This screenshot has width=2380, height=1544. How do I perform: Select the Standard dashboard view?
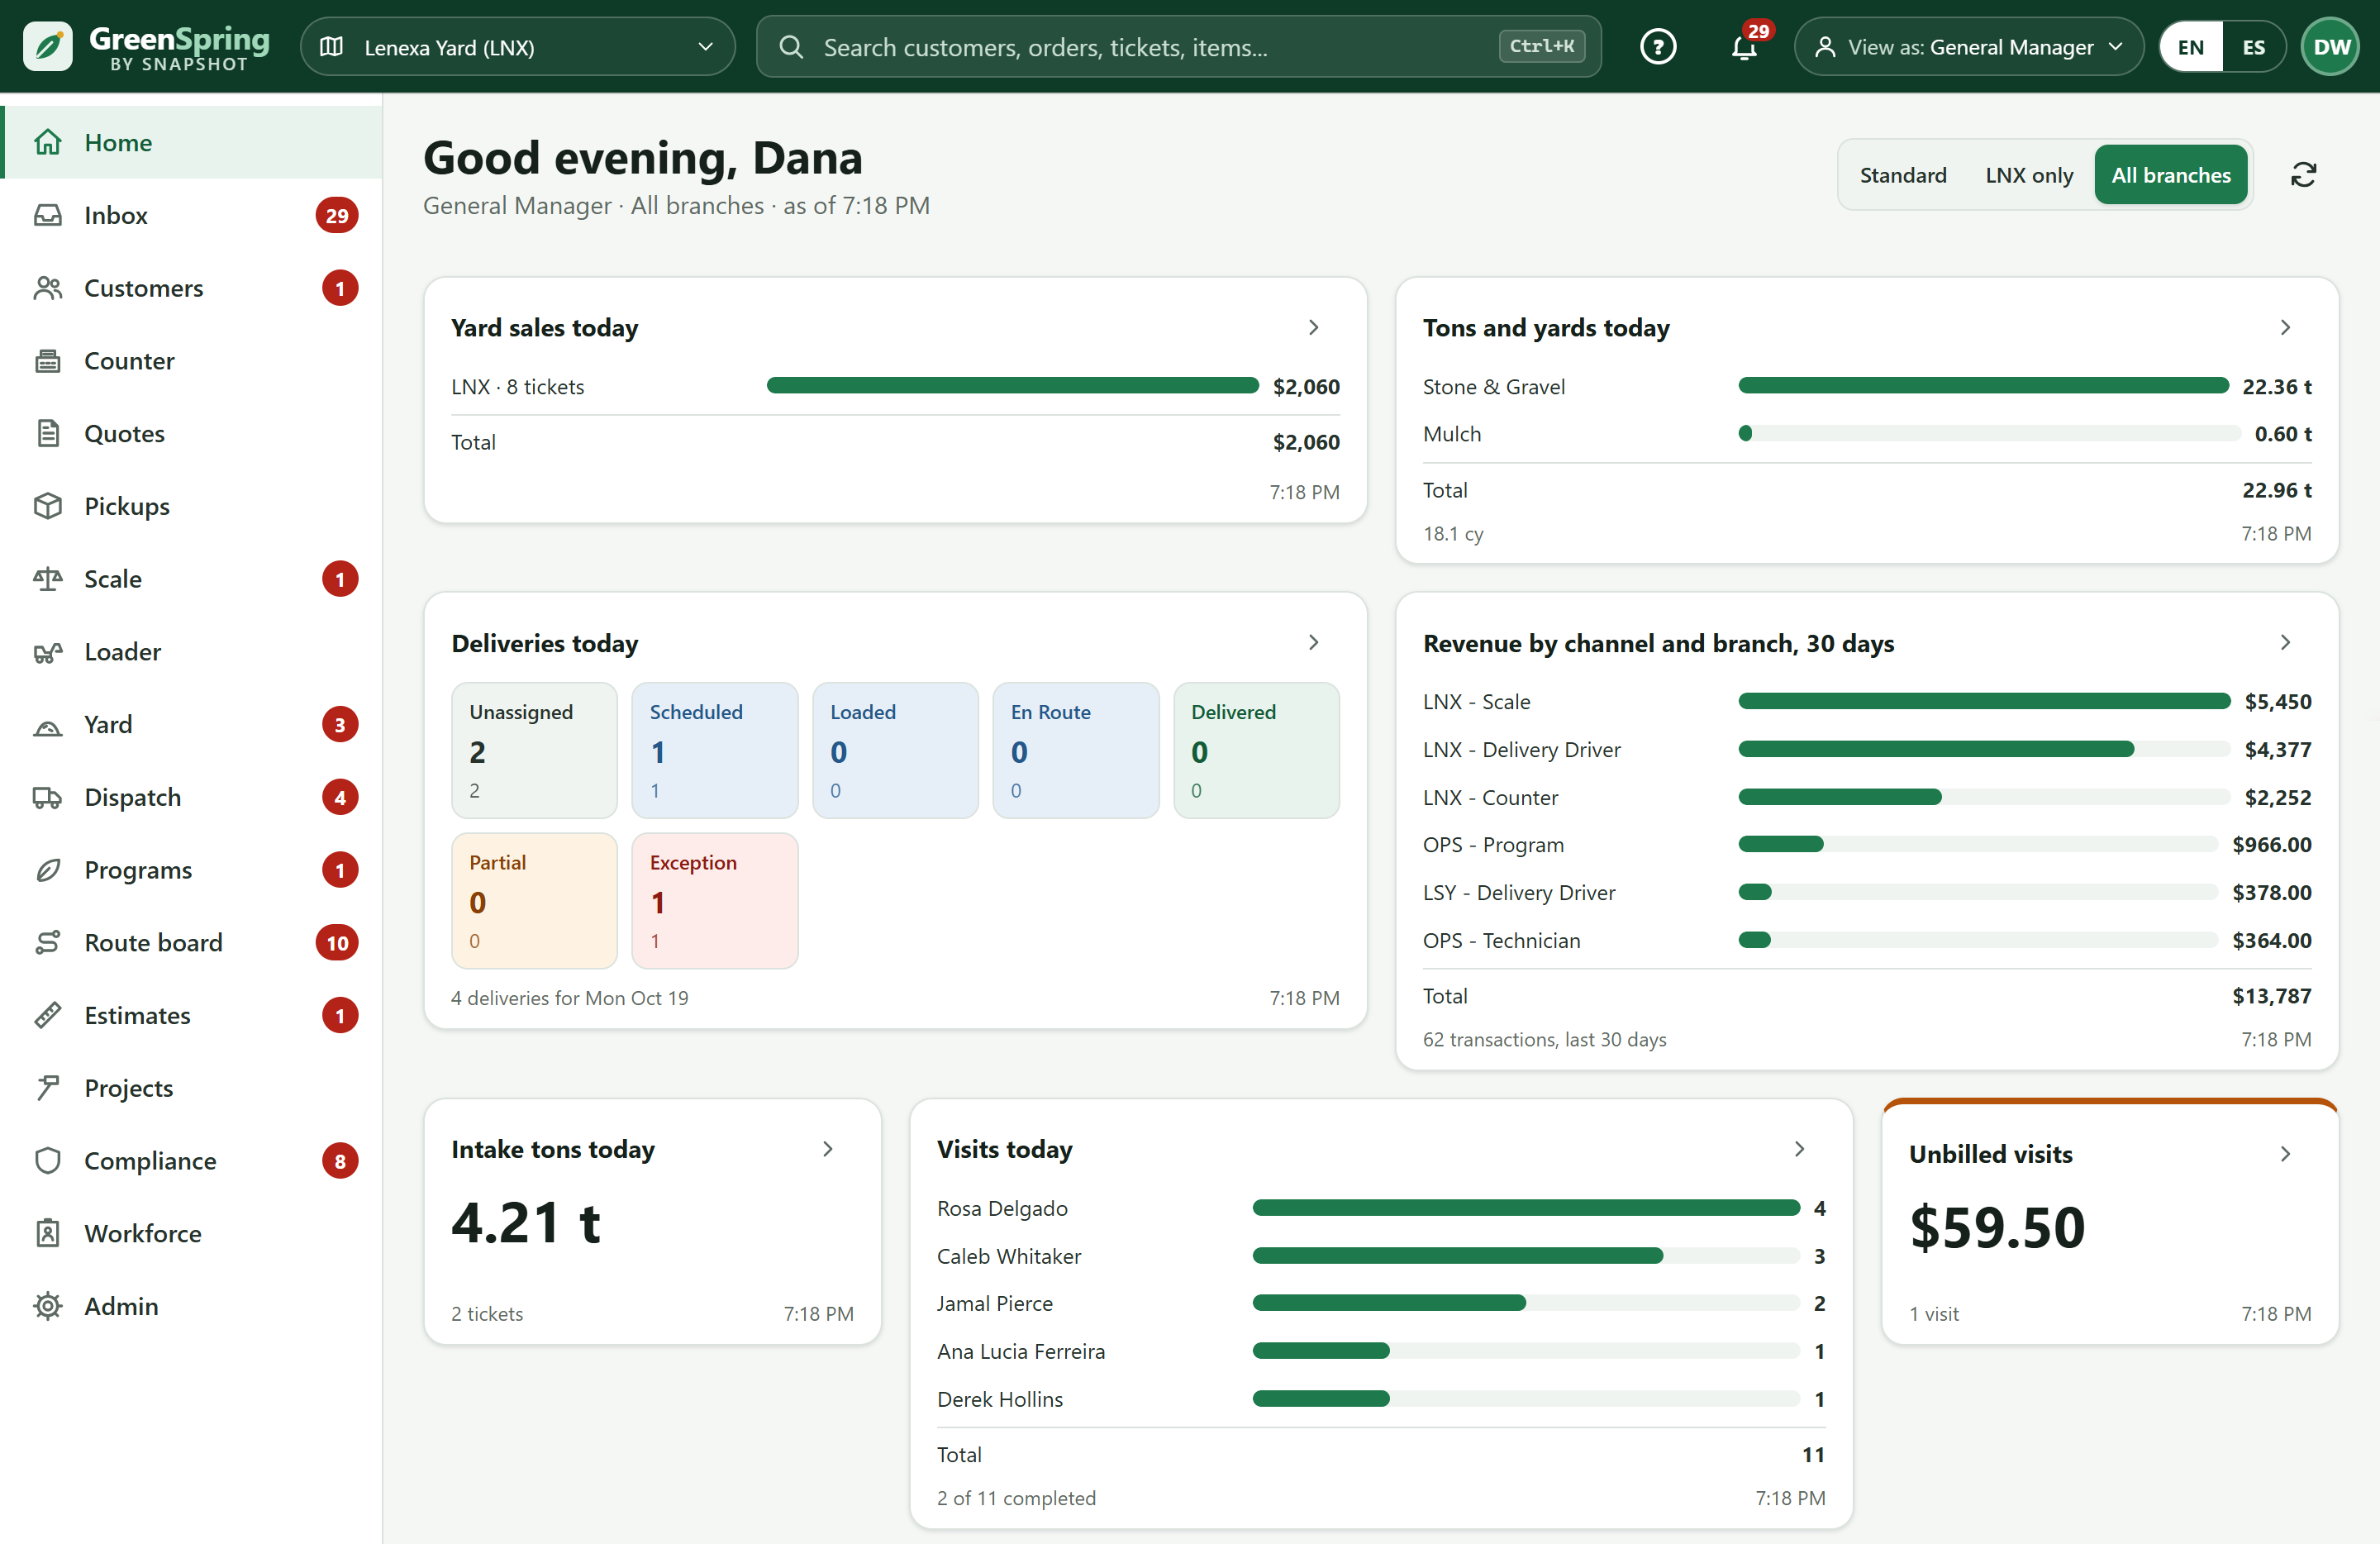pos(1903,175)
